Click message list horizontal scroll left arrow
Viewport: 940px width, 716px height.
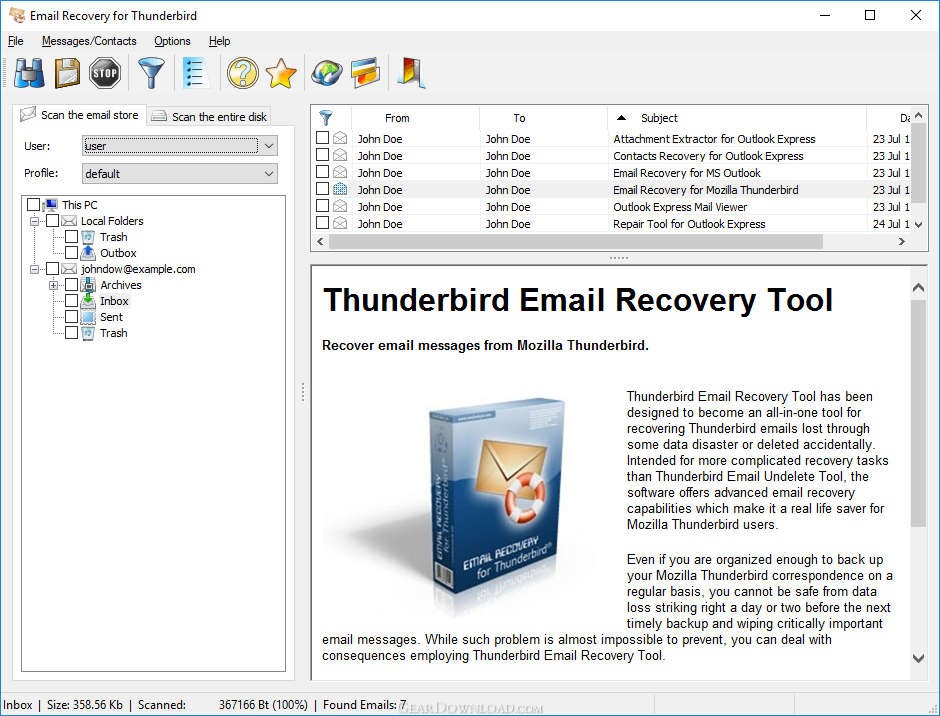pyautogui.click(x=321, y=241)
